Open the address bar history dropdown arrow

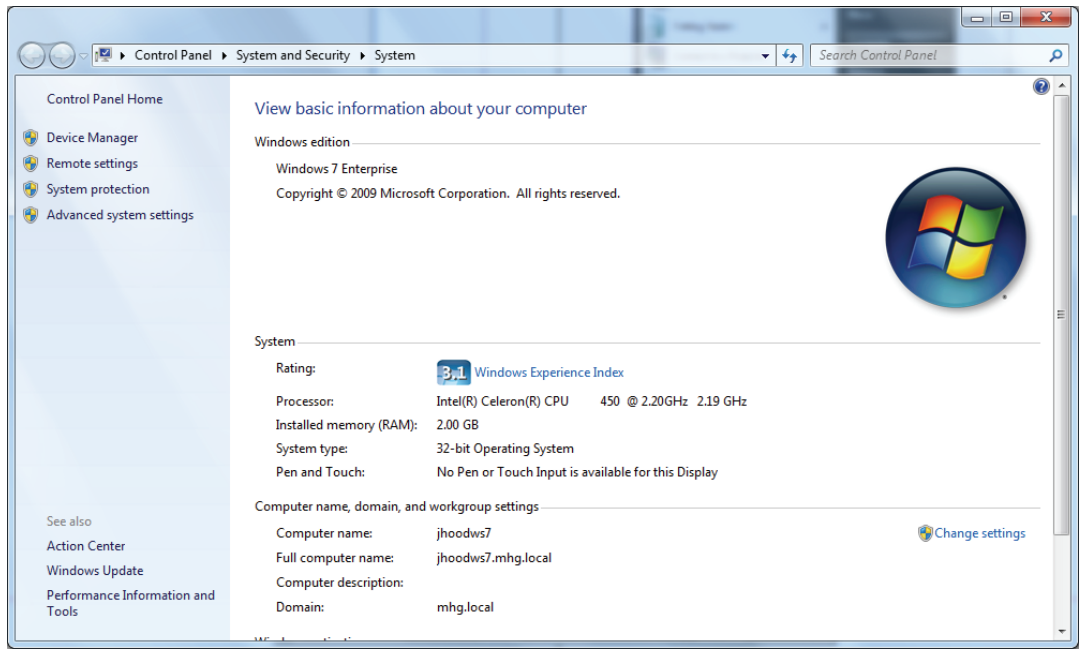pyautogui.click(x=766, y=56)
